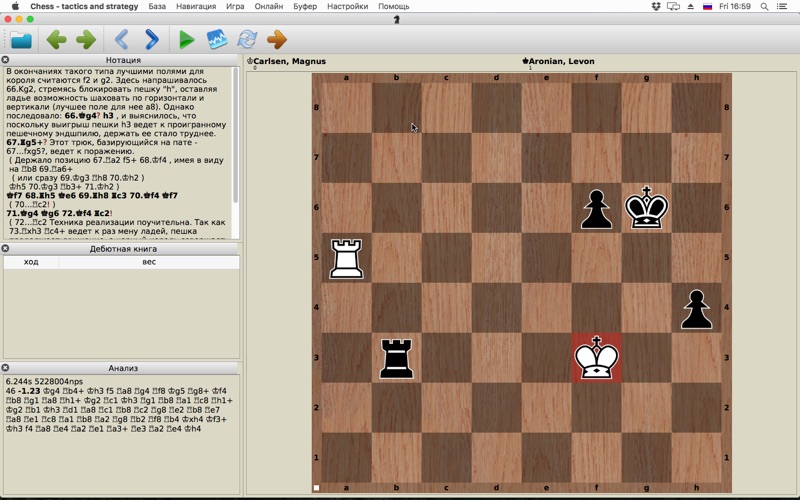Select the black pawn on f6
Viewport: 800px width, 500px height.
coord(596,209)
